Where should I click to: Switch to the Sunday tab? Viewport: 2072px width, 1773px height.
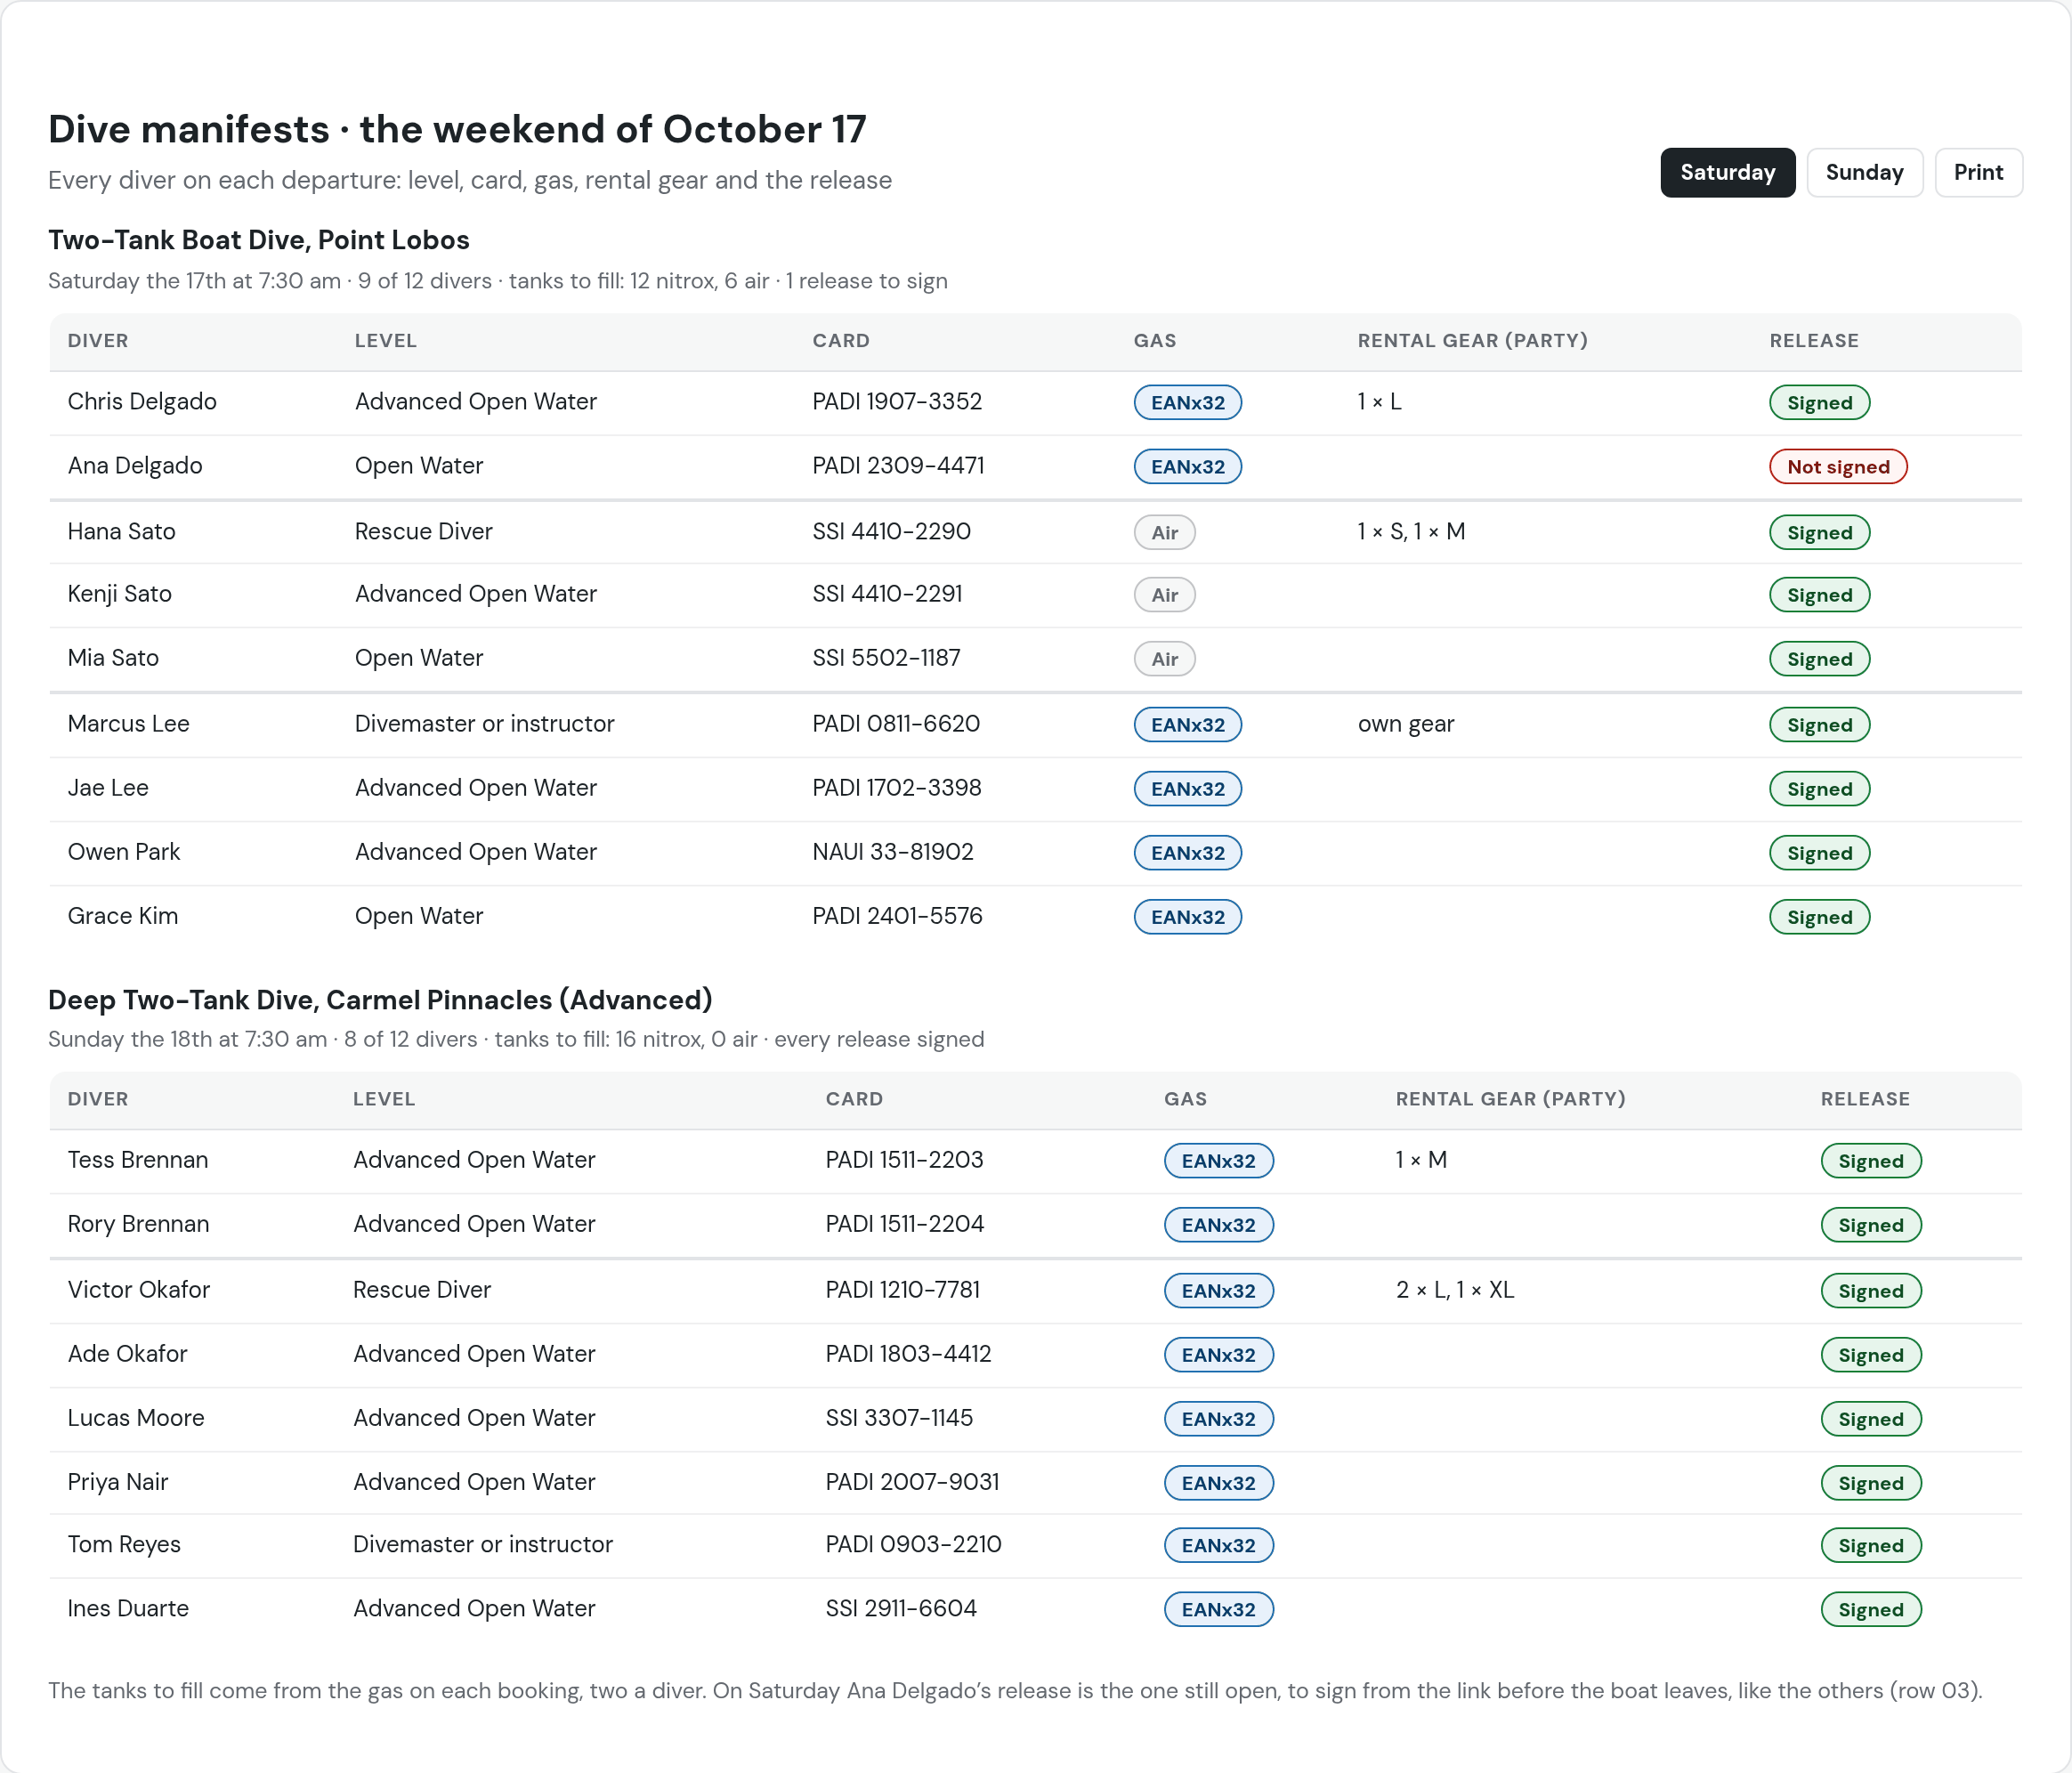[x=1864, y=172]
